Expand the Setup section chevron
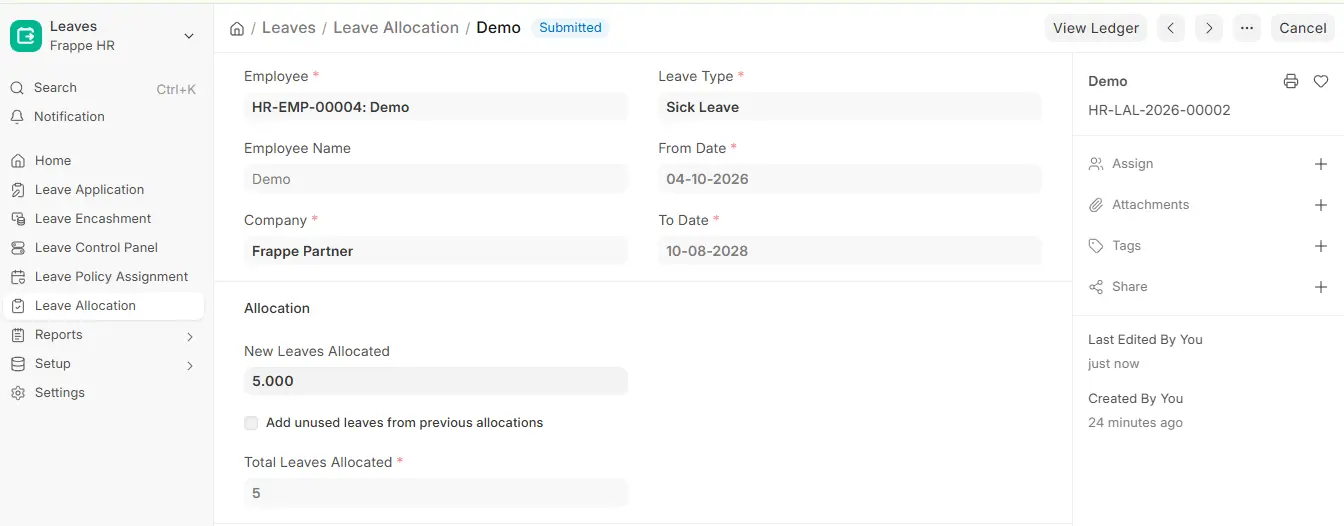The height and width of the screenshot is (526, 1344). point(190,366)
